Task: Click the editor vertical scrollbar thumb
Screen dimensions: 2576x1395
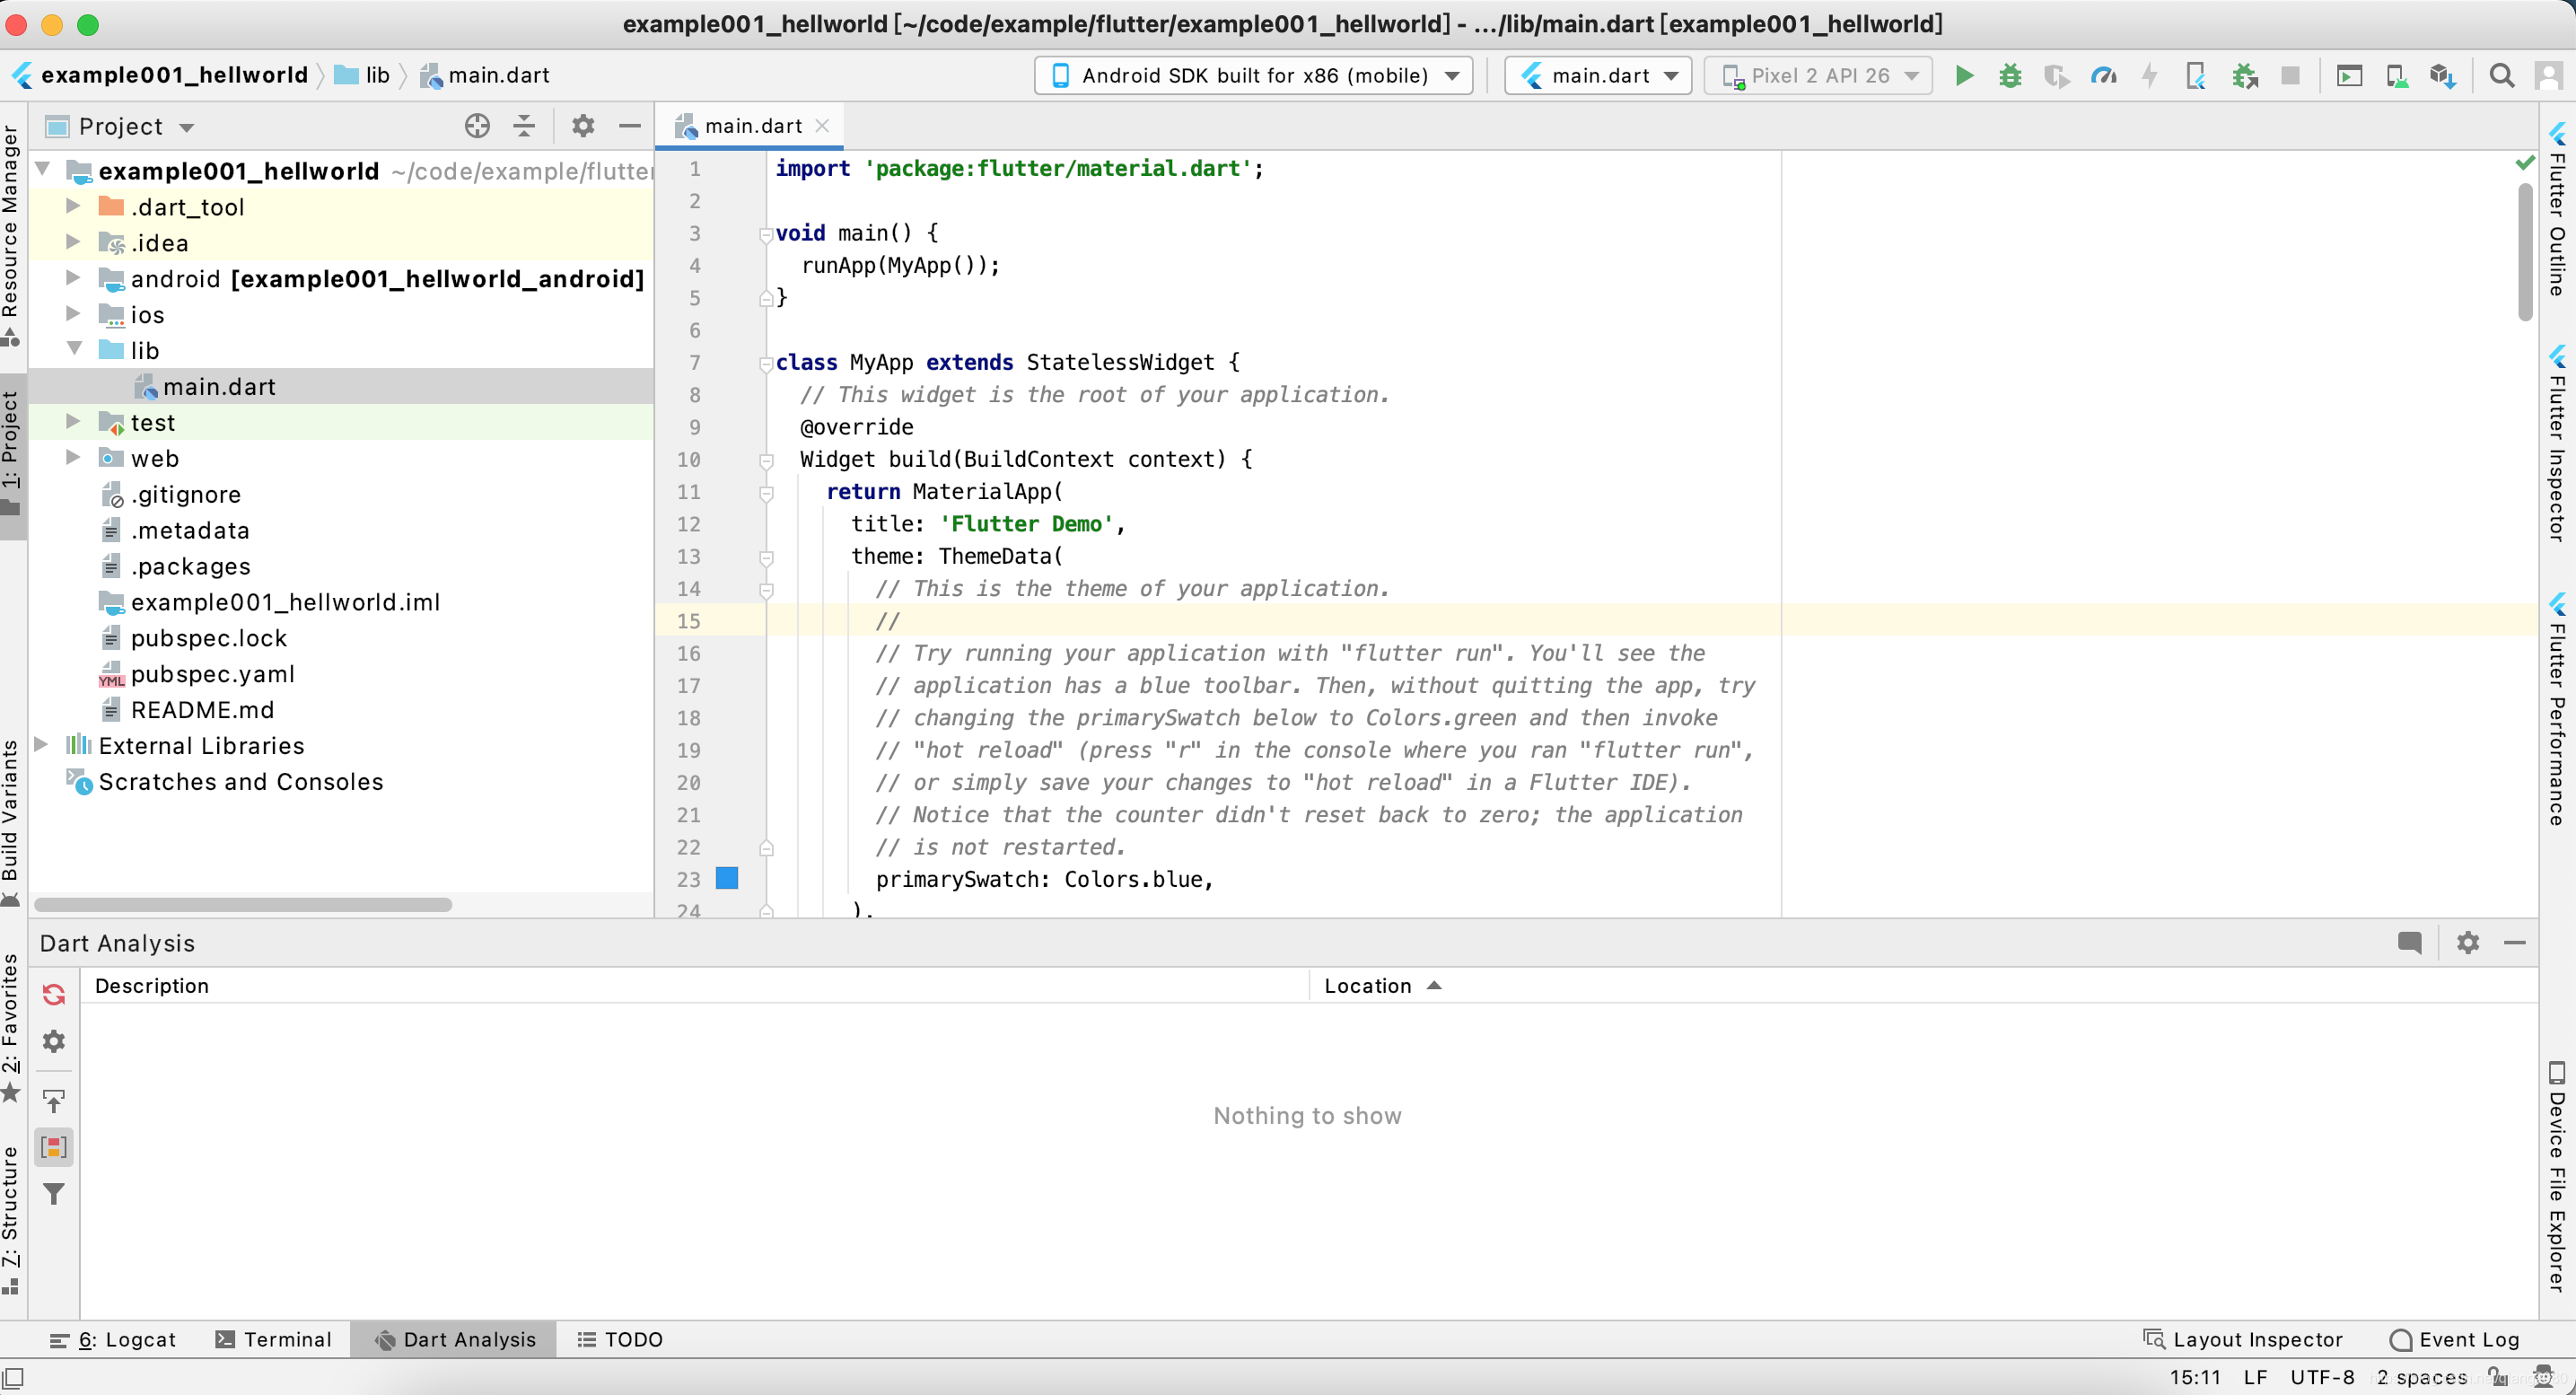Action: (2525, 254)
